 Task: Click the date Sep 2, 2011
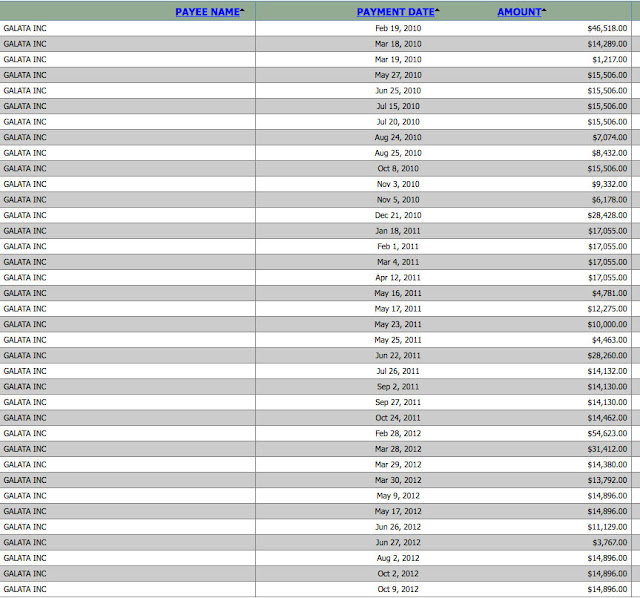398,387
